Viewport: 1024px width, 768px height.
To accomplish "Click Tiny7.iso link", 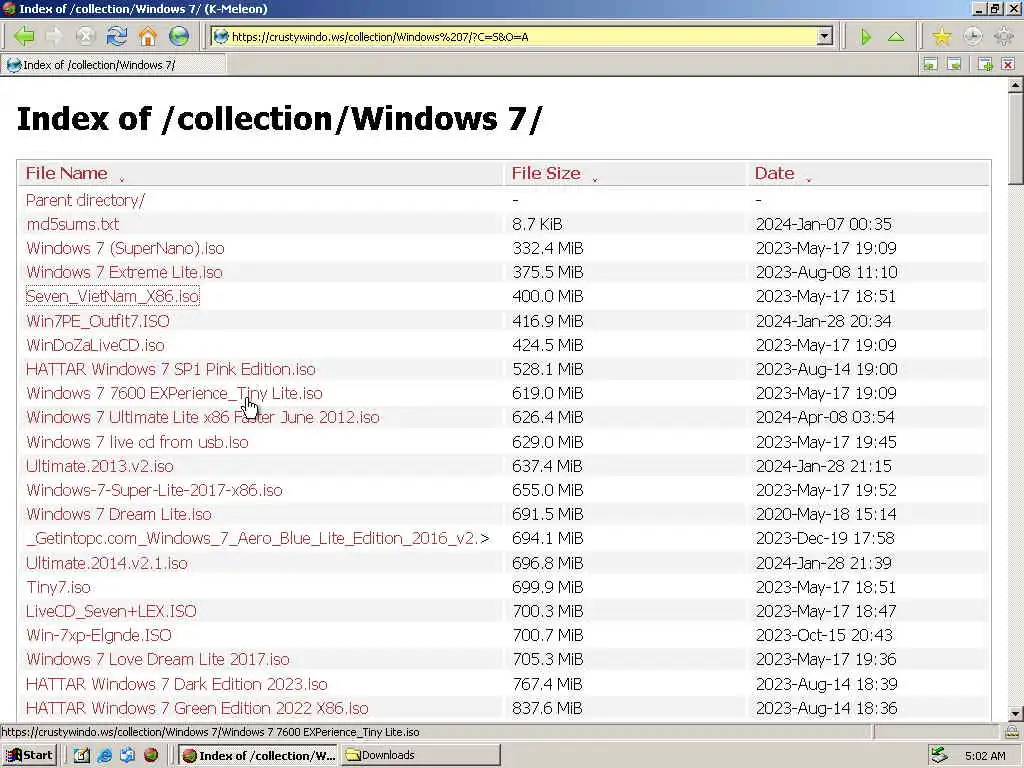I will pos(58,587).
